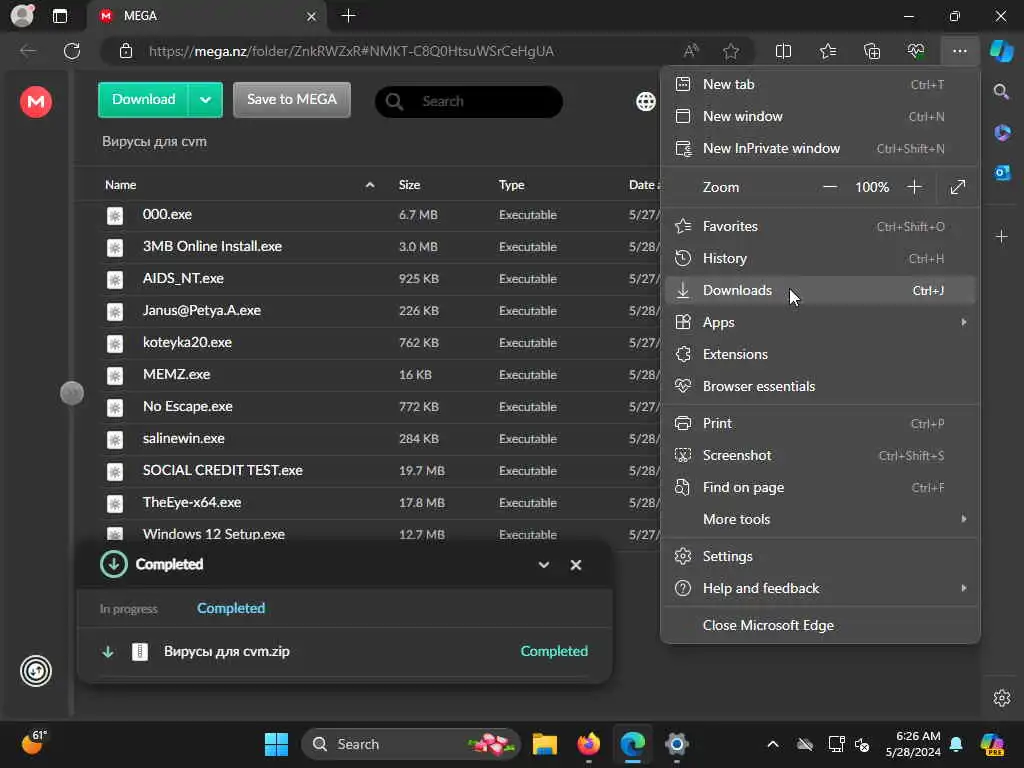Open Read aloud icon in address bar
This screenshot has width=1024, height=768.
click(691, 51)
